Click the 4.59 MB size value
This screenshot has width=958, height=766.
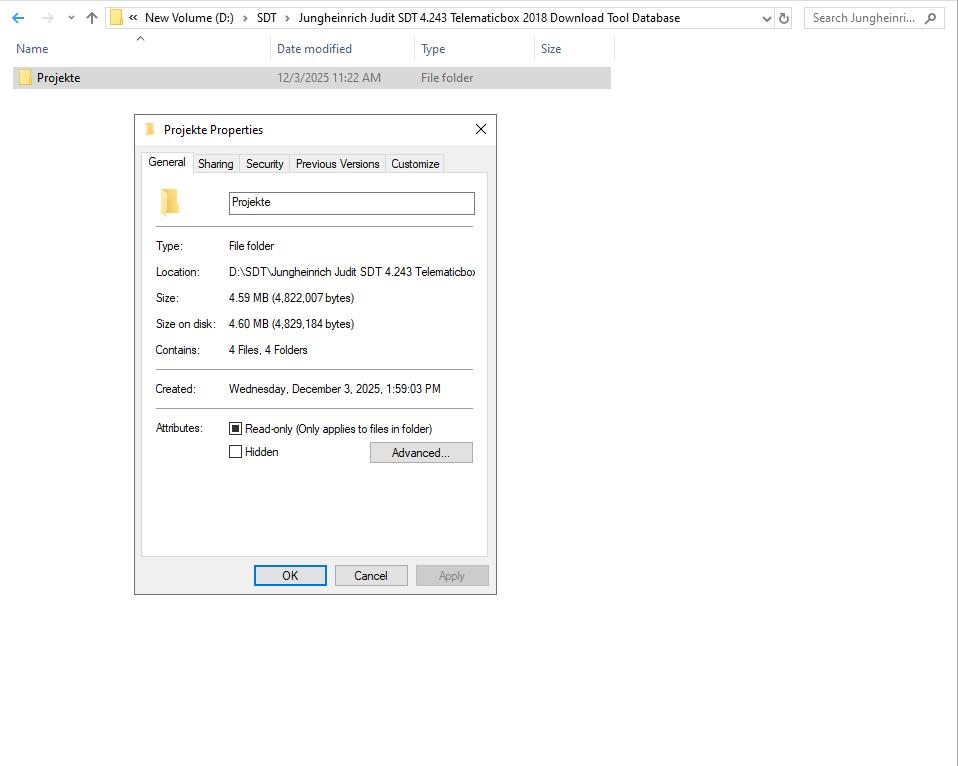(x=291, y=298)
